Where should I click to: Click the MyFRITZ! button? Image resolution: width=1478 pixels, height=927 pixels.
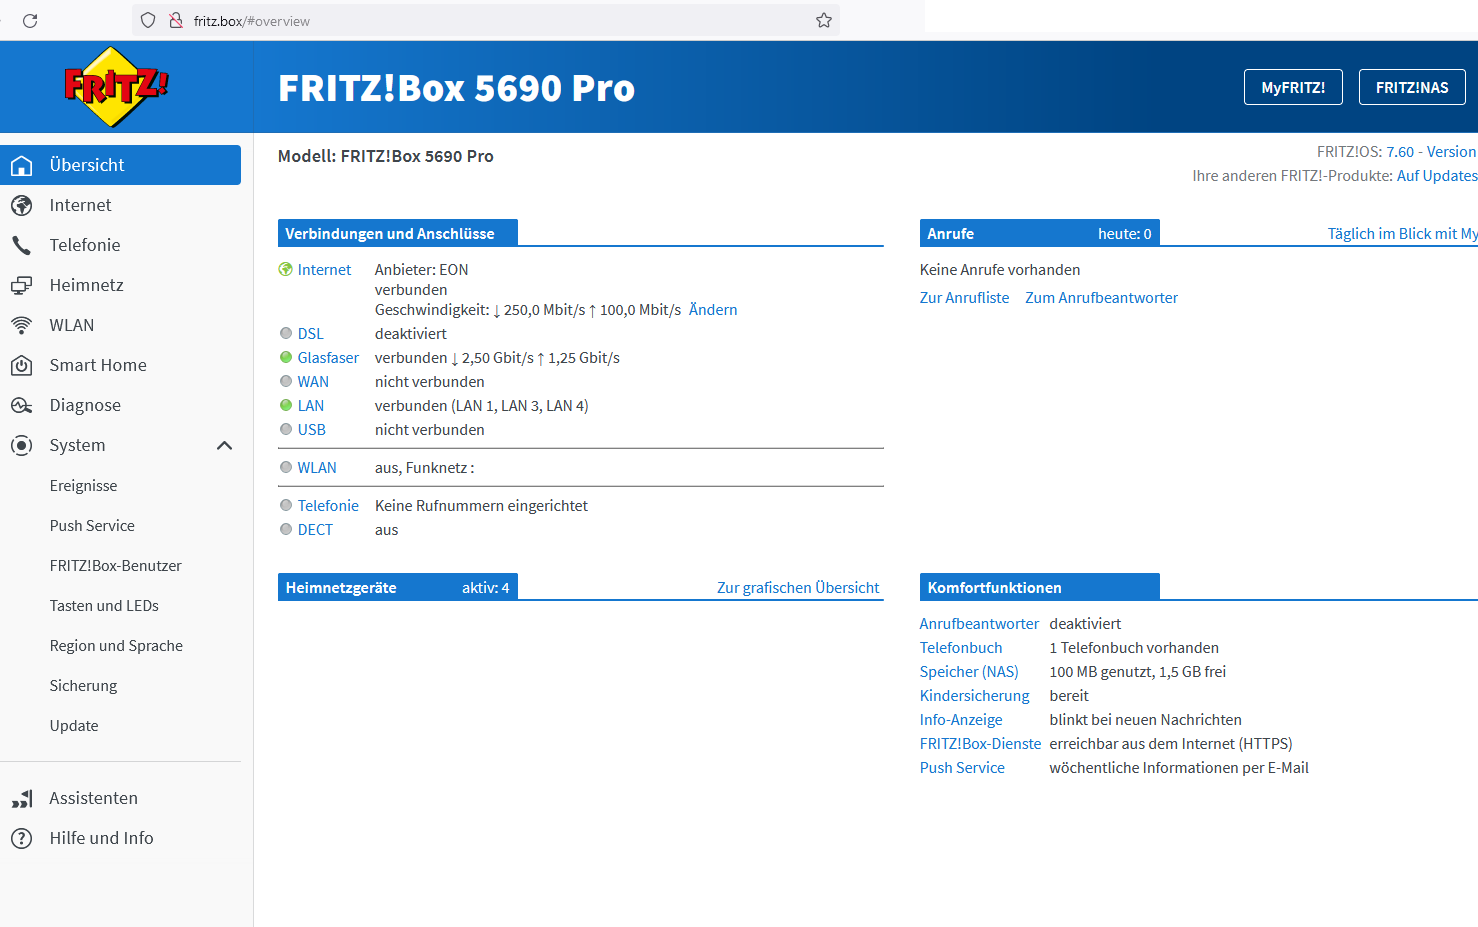pyautogui.click(x=1293, y=87)
